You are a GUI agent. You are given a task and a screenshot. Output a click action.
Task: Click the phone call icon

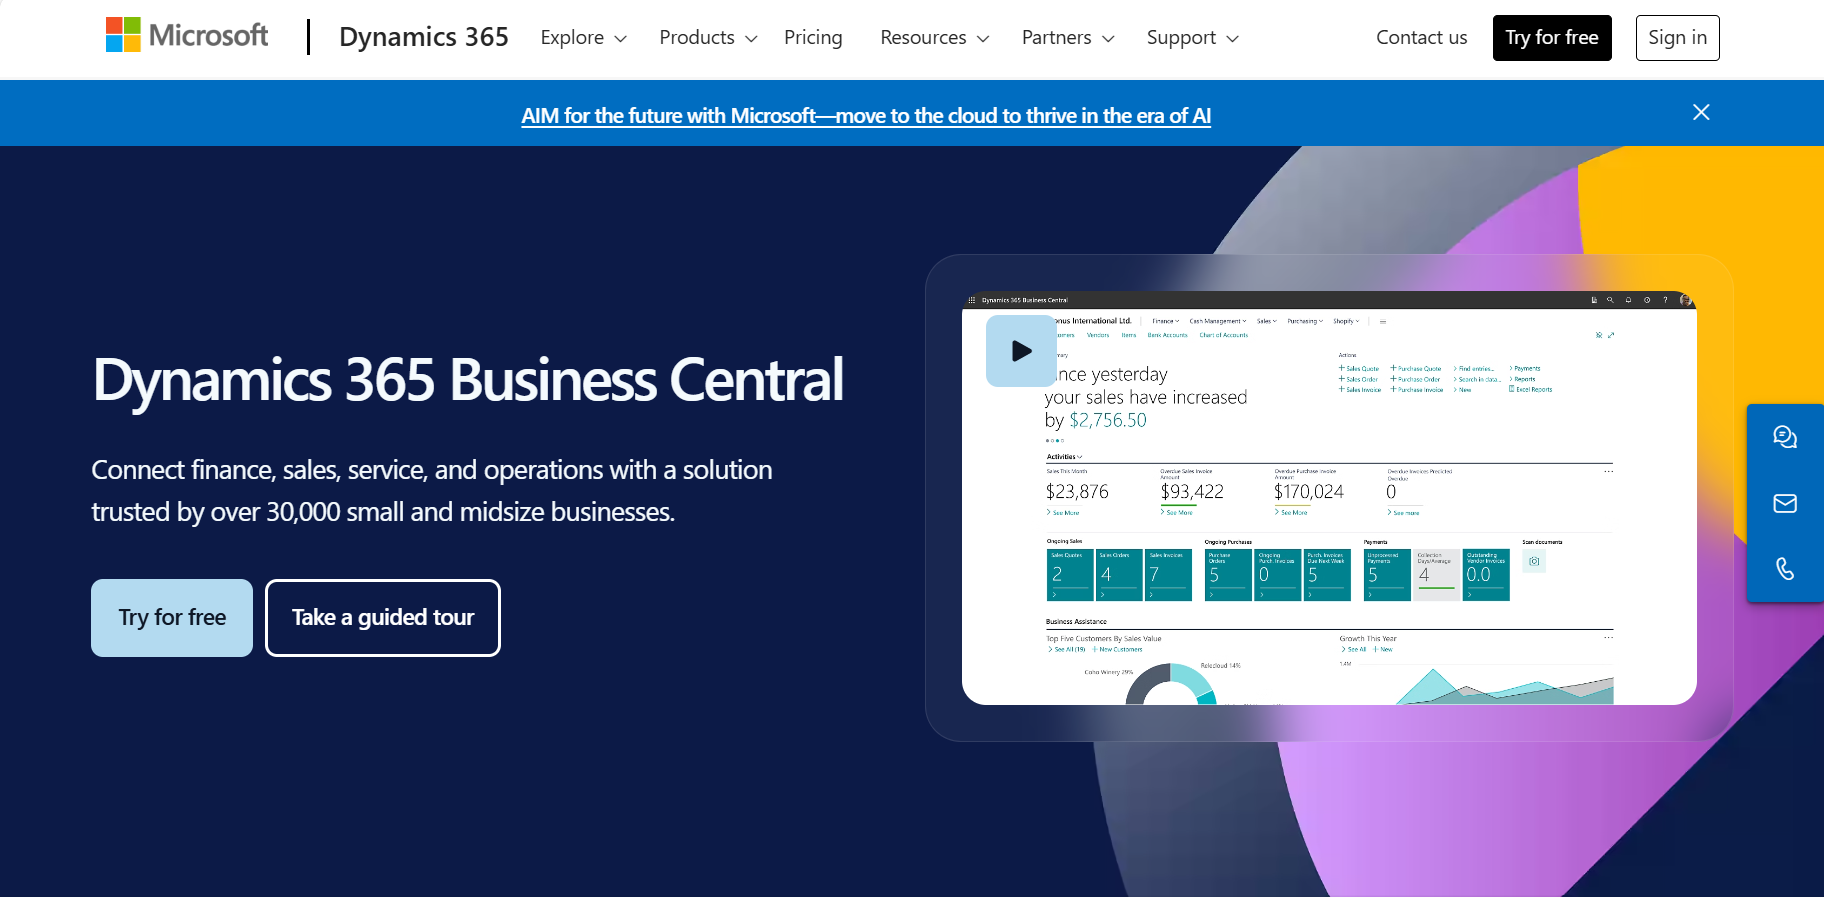pos(1785,569)
